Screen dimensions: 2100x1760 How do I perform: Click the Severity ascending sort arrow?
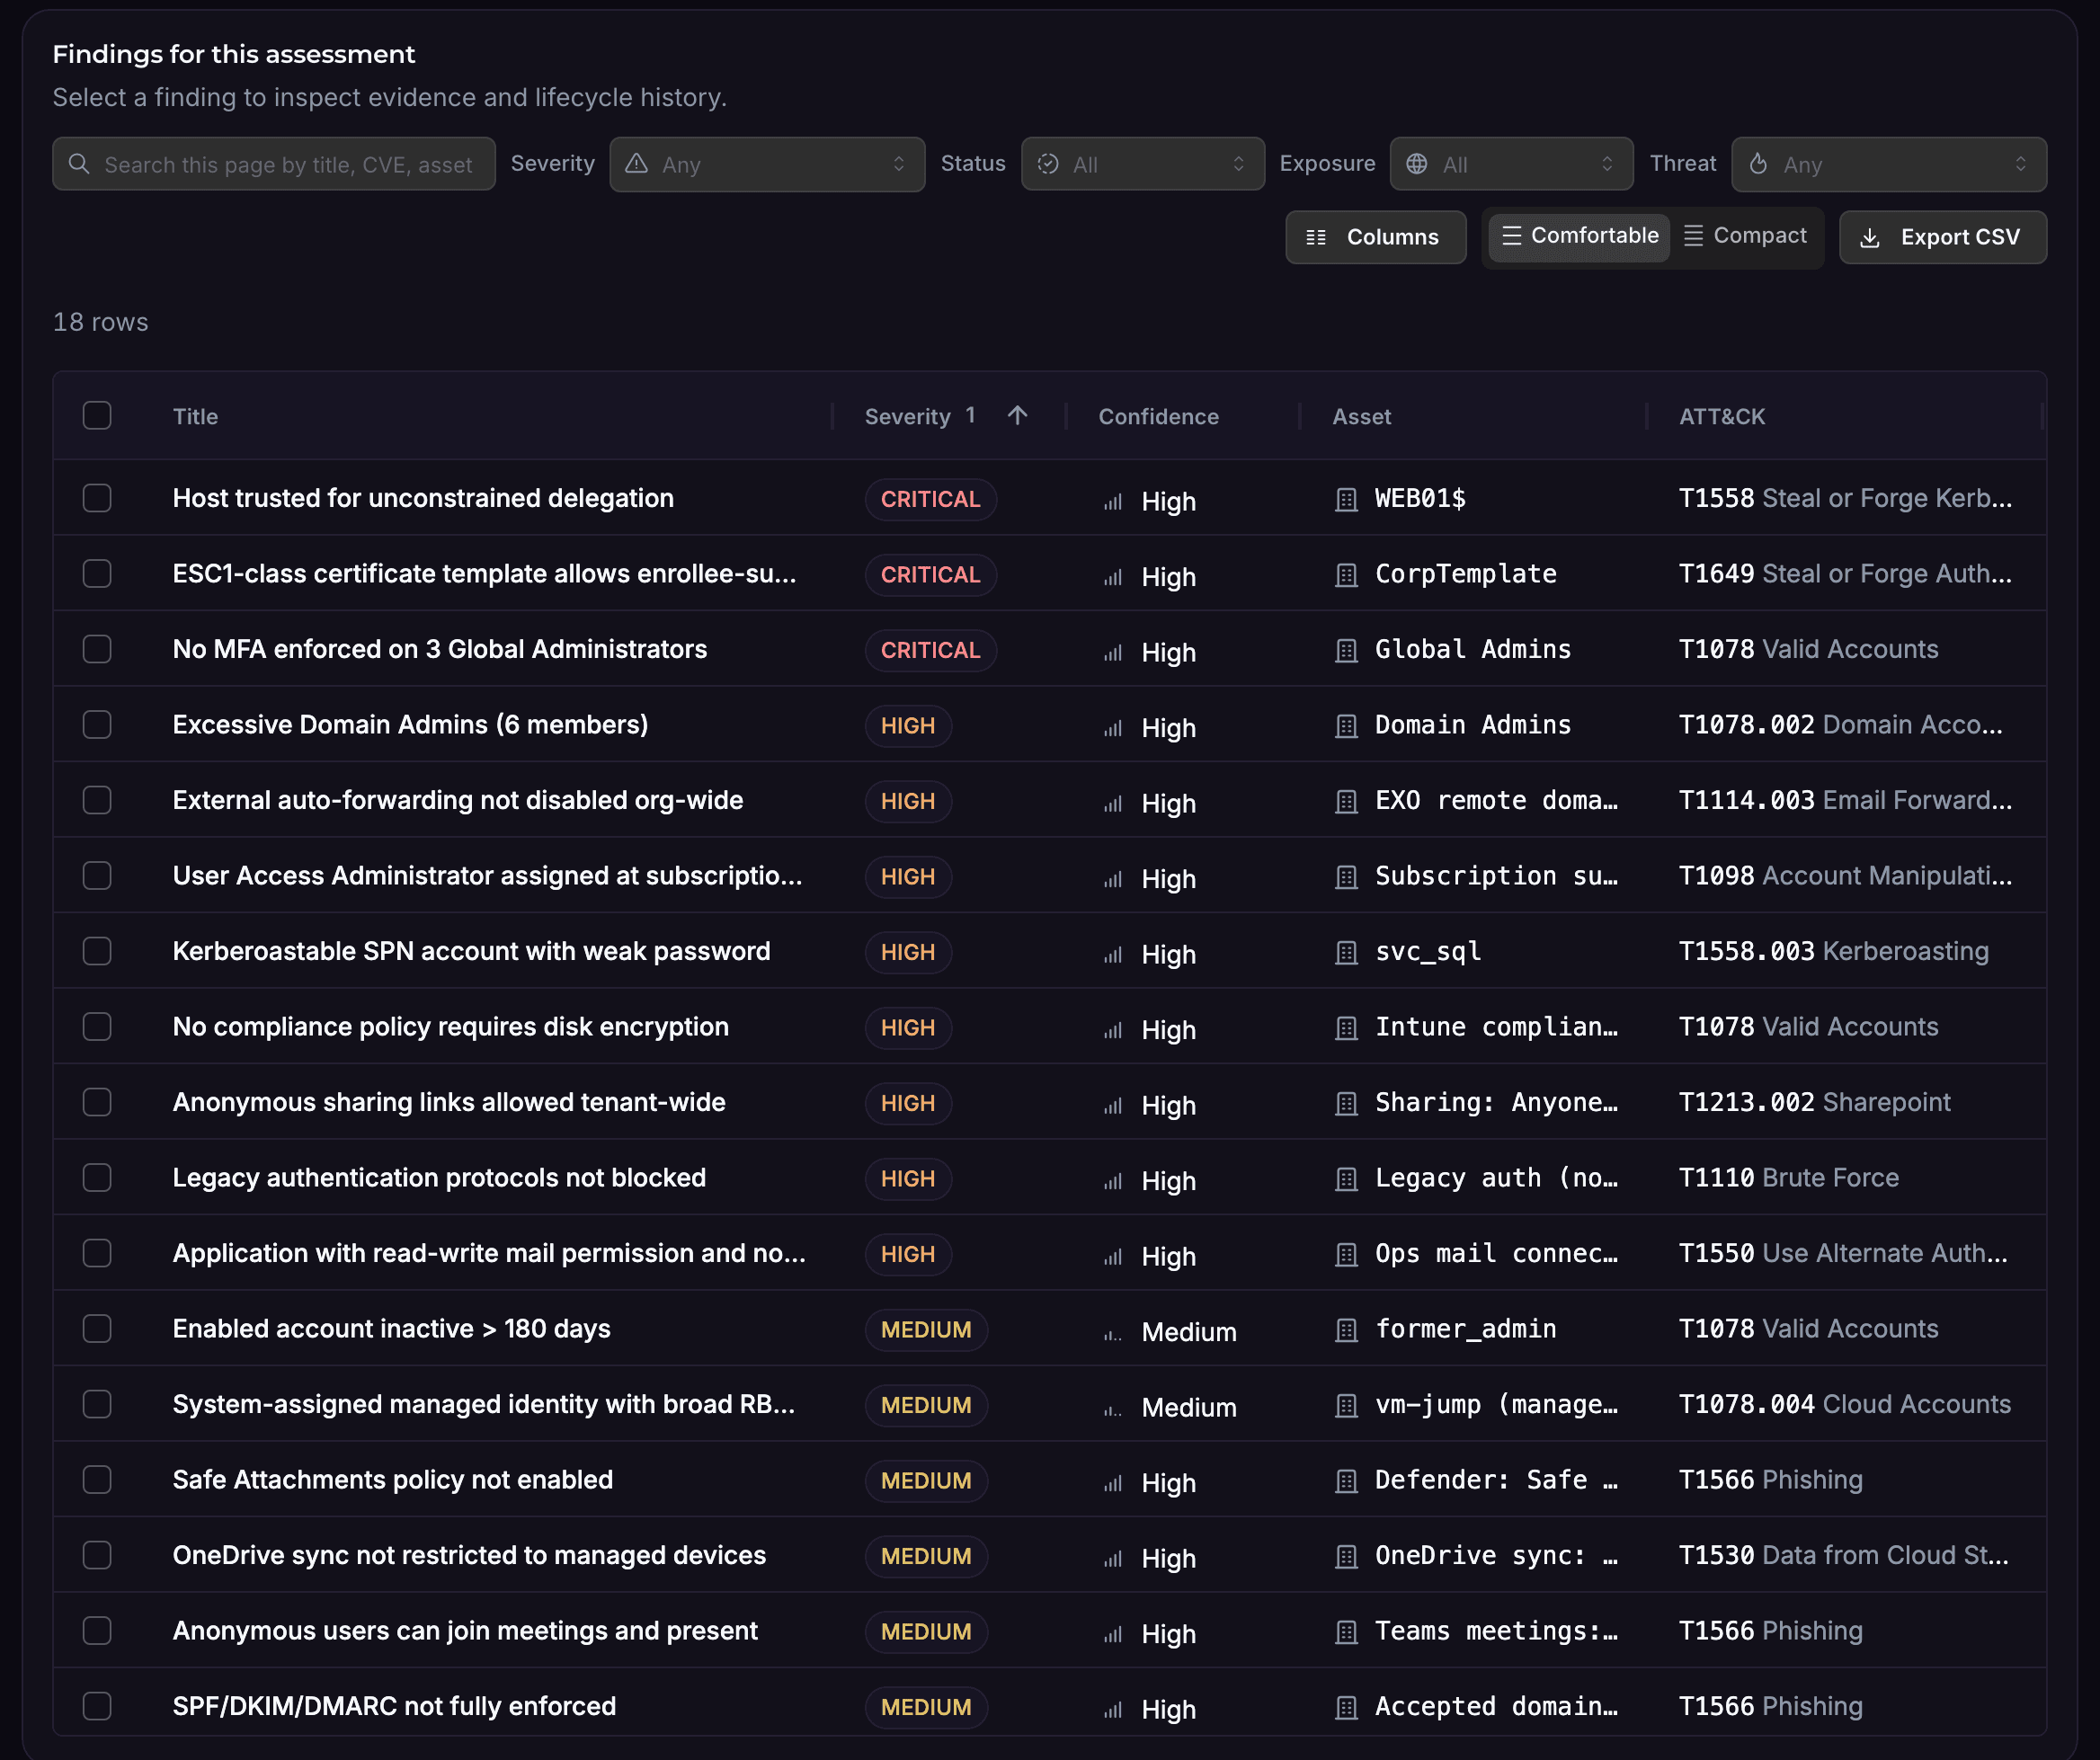tap(1017, 416)
